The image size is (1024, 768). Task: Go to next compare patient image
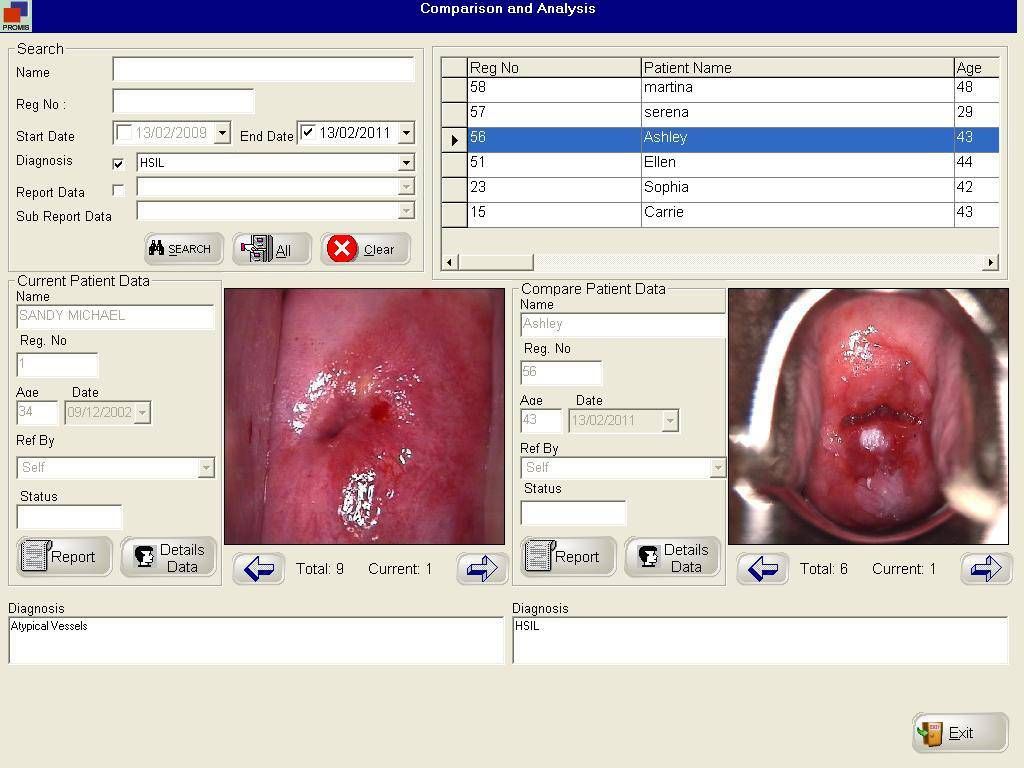click(985, 569)
